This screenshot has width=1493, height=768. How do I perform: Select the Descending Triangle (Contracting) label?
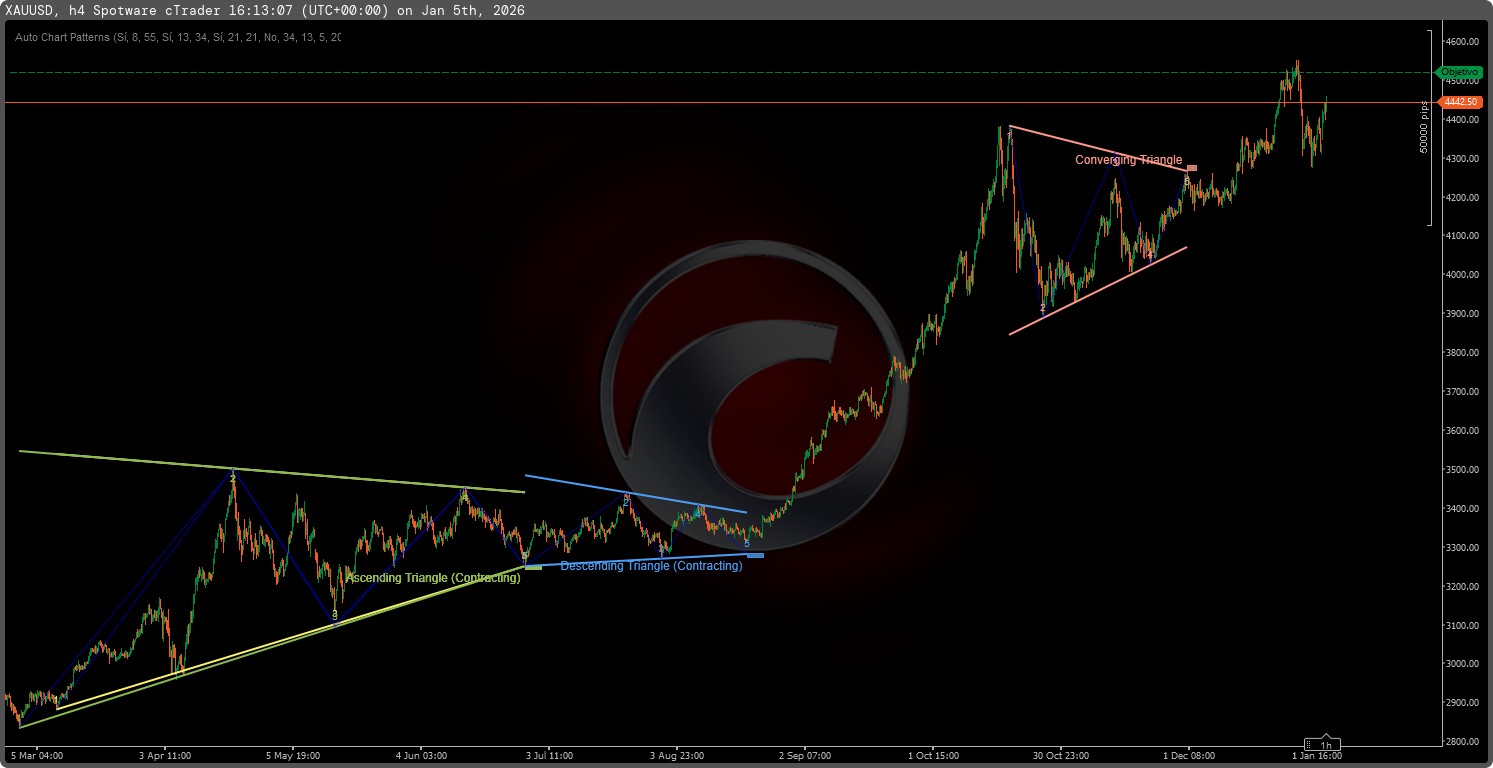click(x=651, y=566)
